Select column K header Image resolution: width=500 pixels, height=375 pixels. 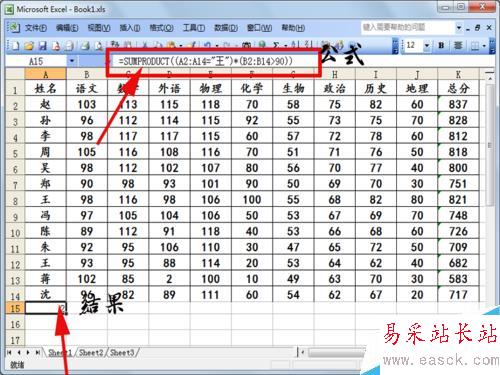click(x=458, y=74)
